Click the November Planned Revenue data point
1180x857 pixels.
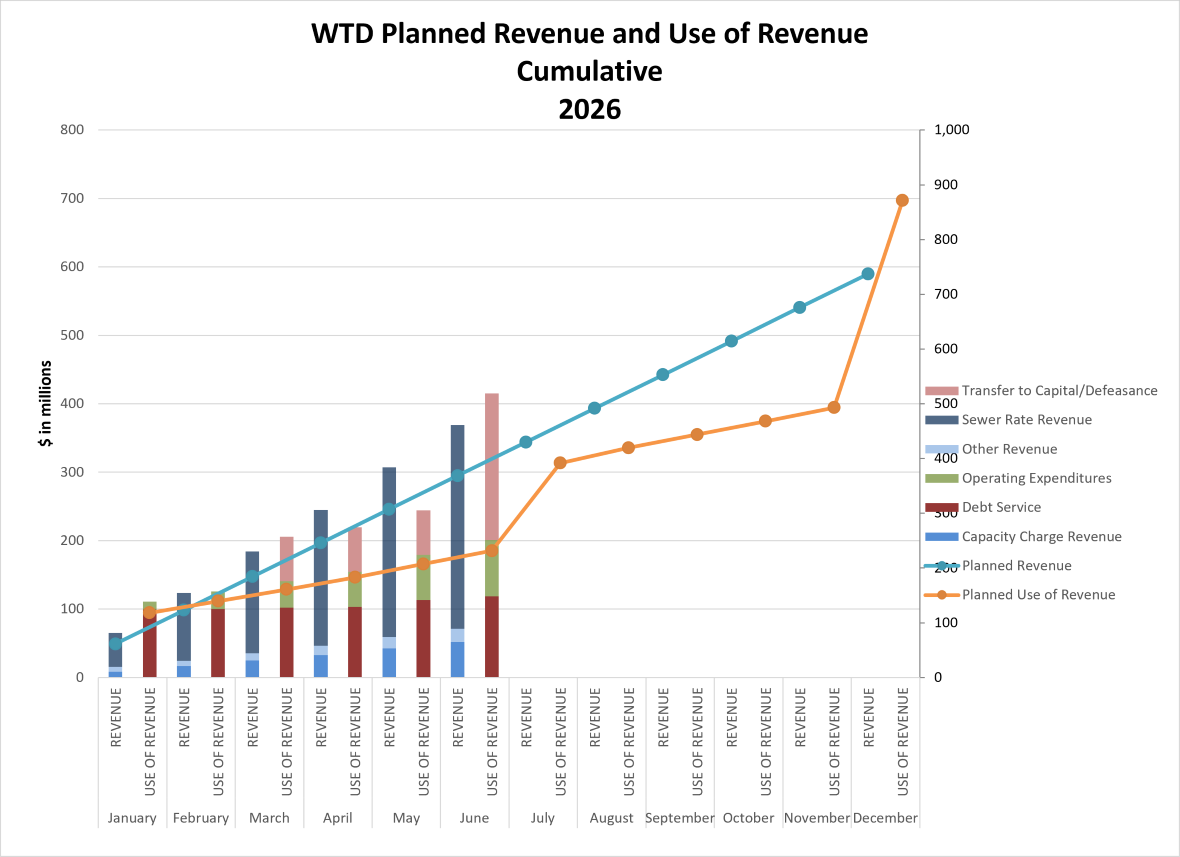[x=800, y=307]
